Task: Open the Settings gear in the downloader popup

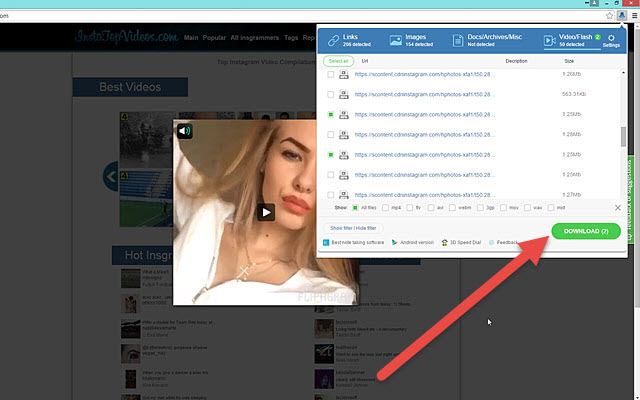Action: pyautogui.click(x=611, y=40)
